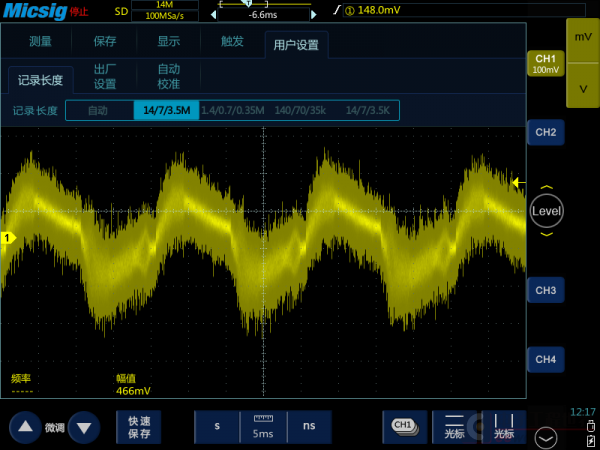Switch to the 触发 trigger tab
The image size is (600, 450).
[x=232, y=41]
